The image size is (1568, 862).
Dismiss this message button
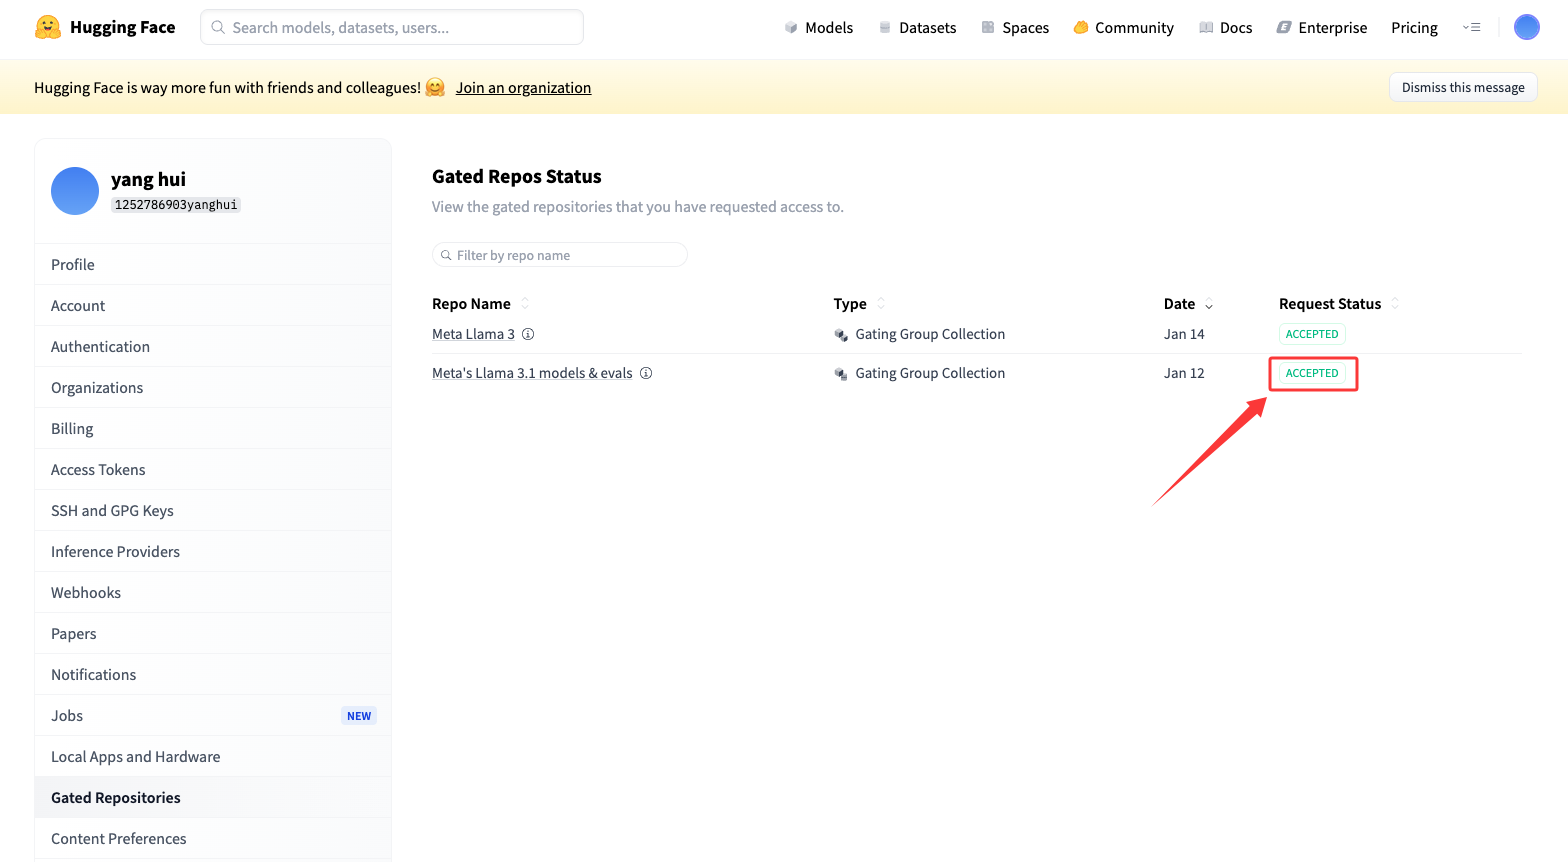tap(1463, 87)
